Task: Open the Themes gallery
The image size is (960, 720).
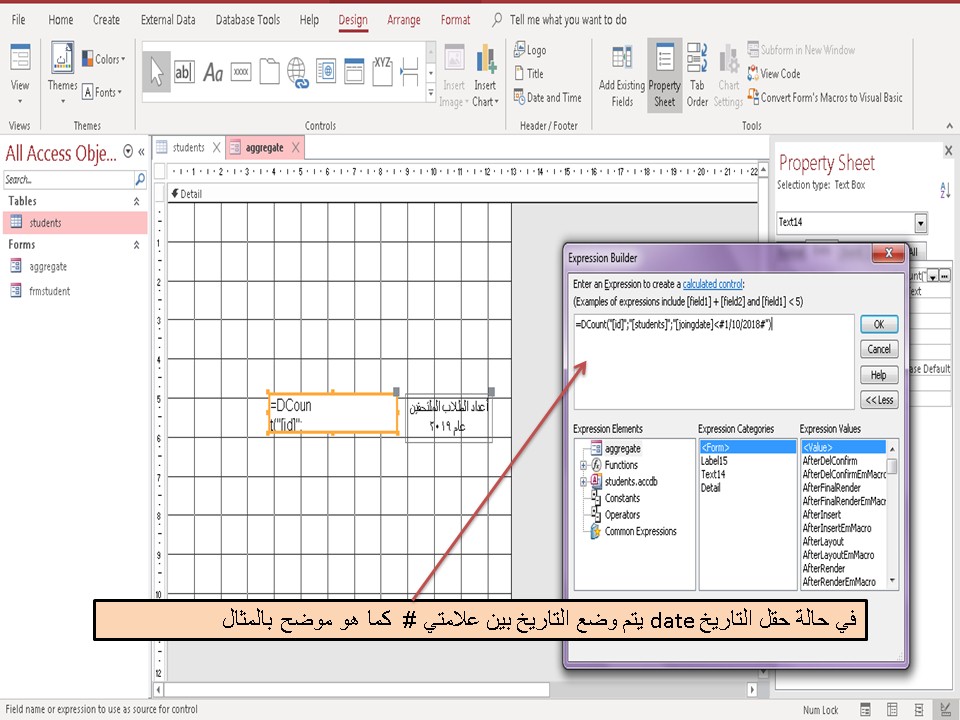Action: pos(62,73)
